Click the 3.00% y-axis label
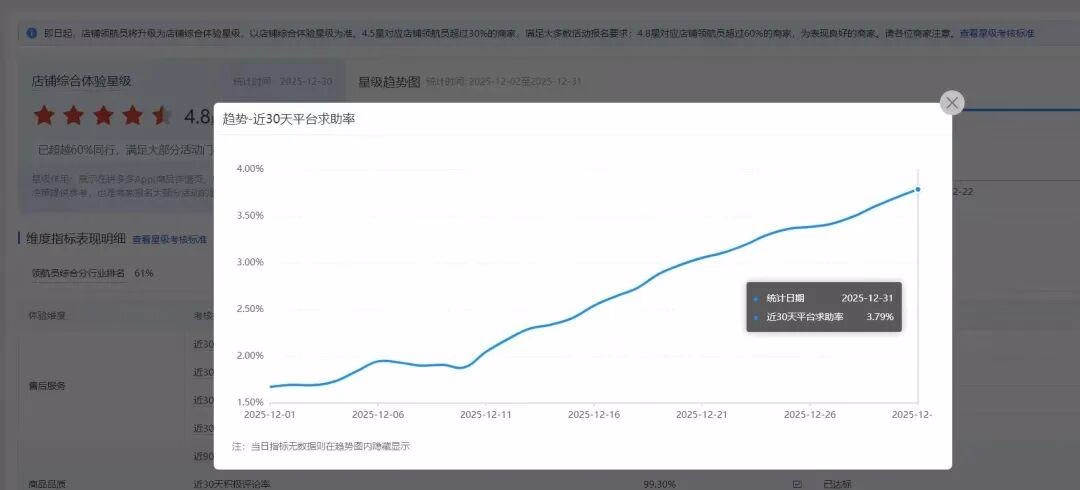This screenshot has height=490, width=1080. click(x=250, y=262)
